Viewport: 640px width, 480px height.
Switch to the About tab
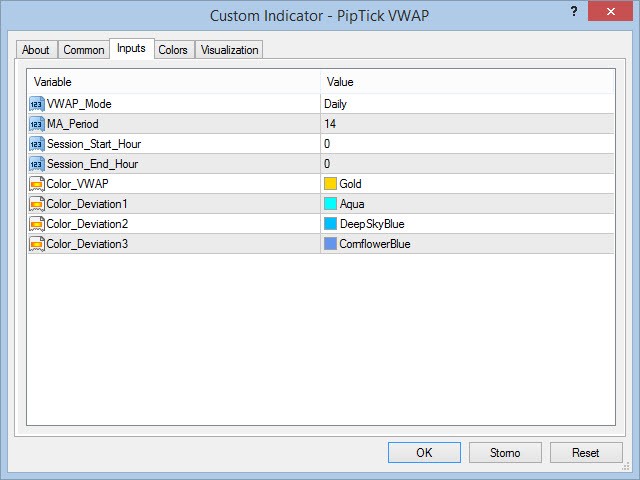36,50
